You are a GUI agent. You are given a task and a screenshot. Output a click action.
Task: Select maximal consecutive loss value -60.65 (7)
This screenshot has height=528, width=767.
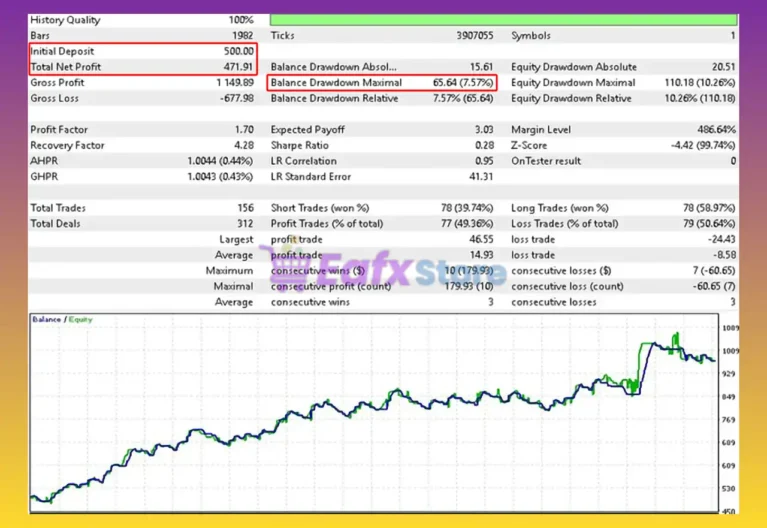point(714,286)
